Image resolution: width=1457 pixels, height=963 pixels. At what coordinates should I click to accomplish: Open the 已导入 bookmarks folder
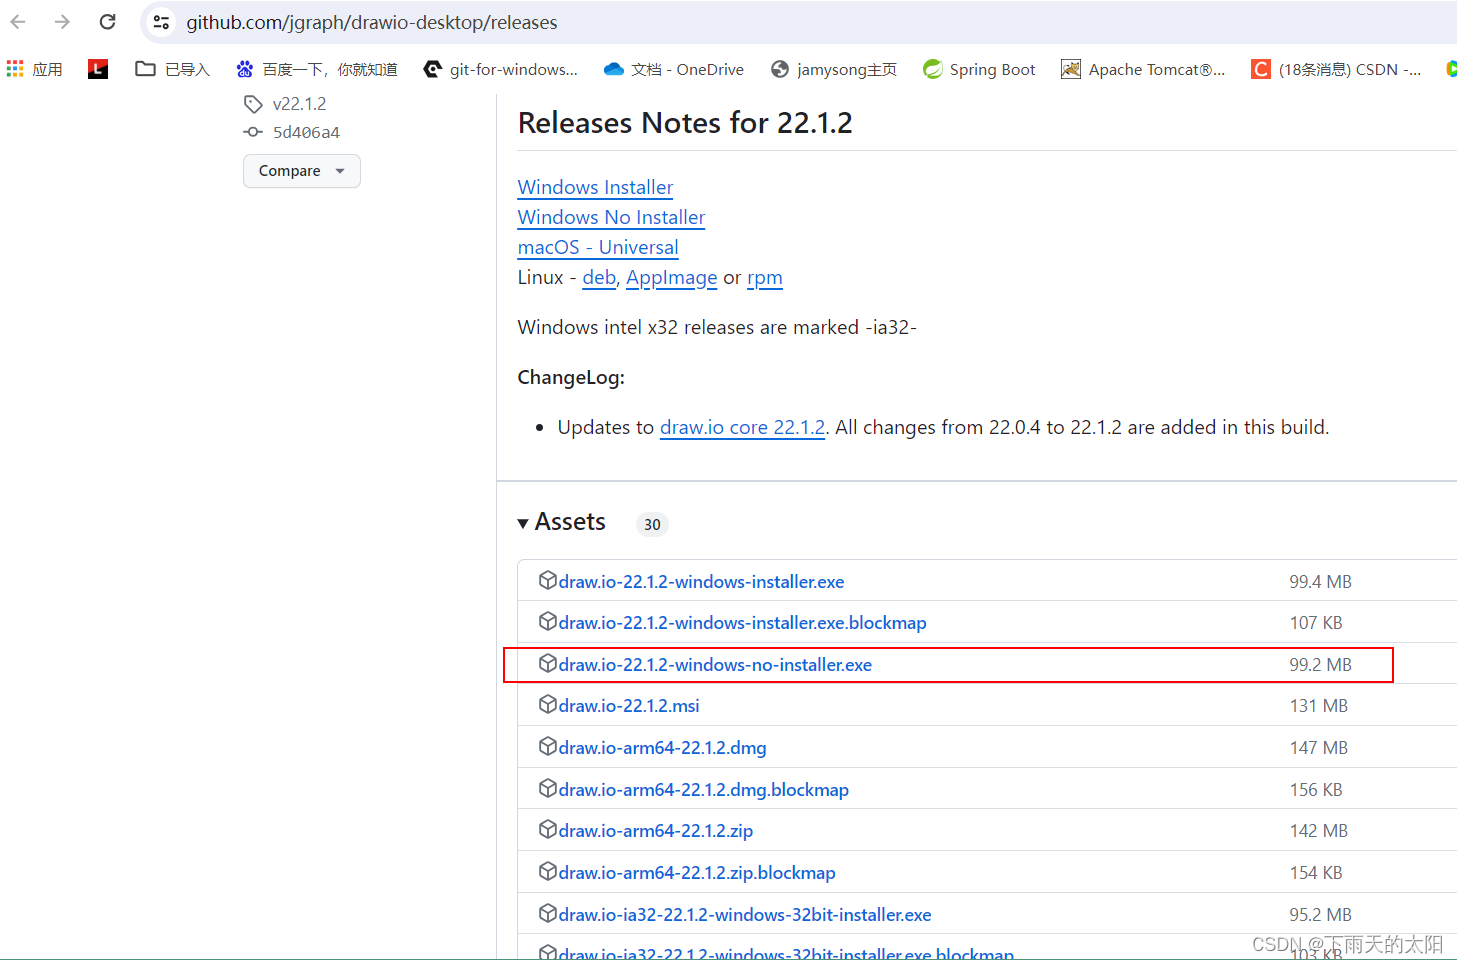pos(172,69)
